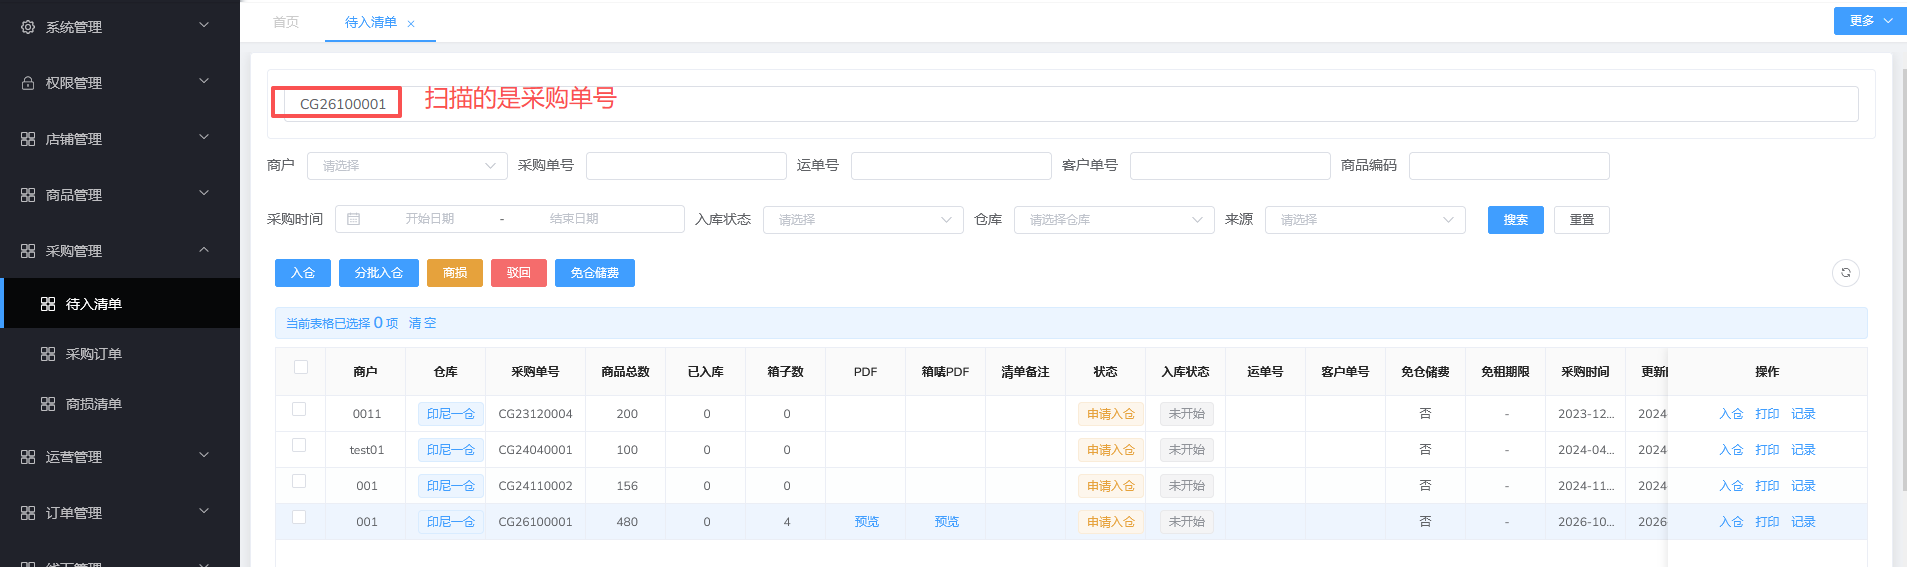This screenshot has height=567, width=1907.
Task: Click calendar icon in 采购时间 field
Action: [353, 219]
